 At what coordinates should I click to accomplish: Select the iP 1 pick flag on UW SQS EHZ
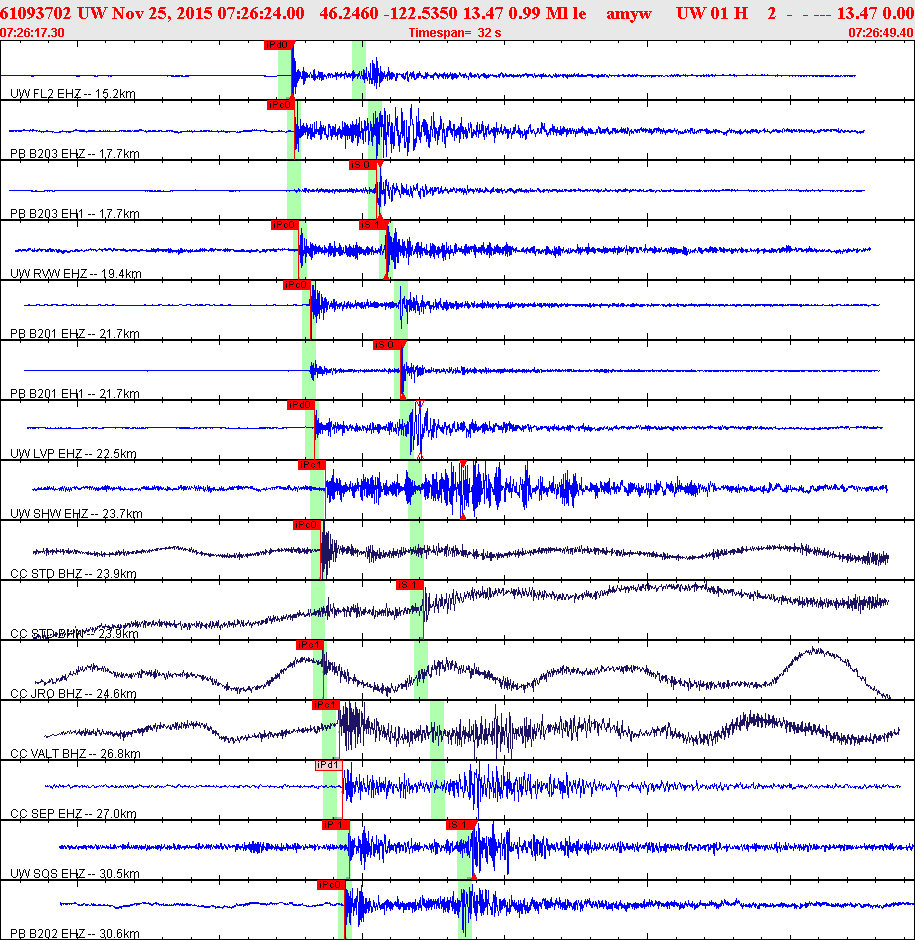335,825
